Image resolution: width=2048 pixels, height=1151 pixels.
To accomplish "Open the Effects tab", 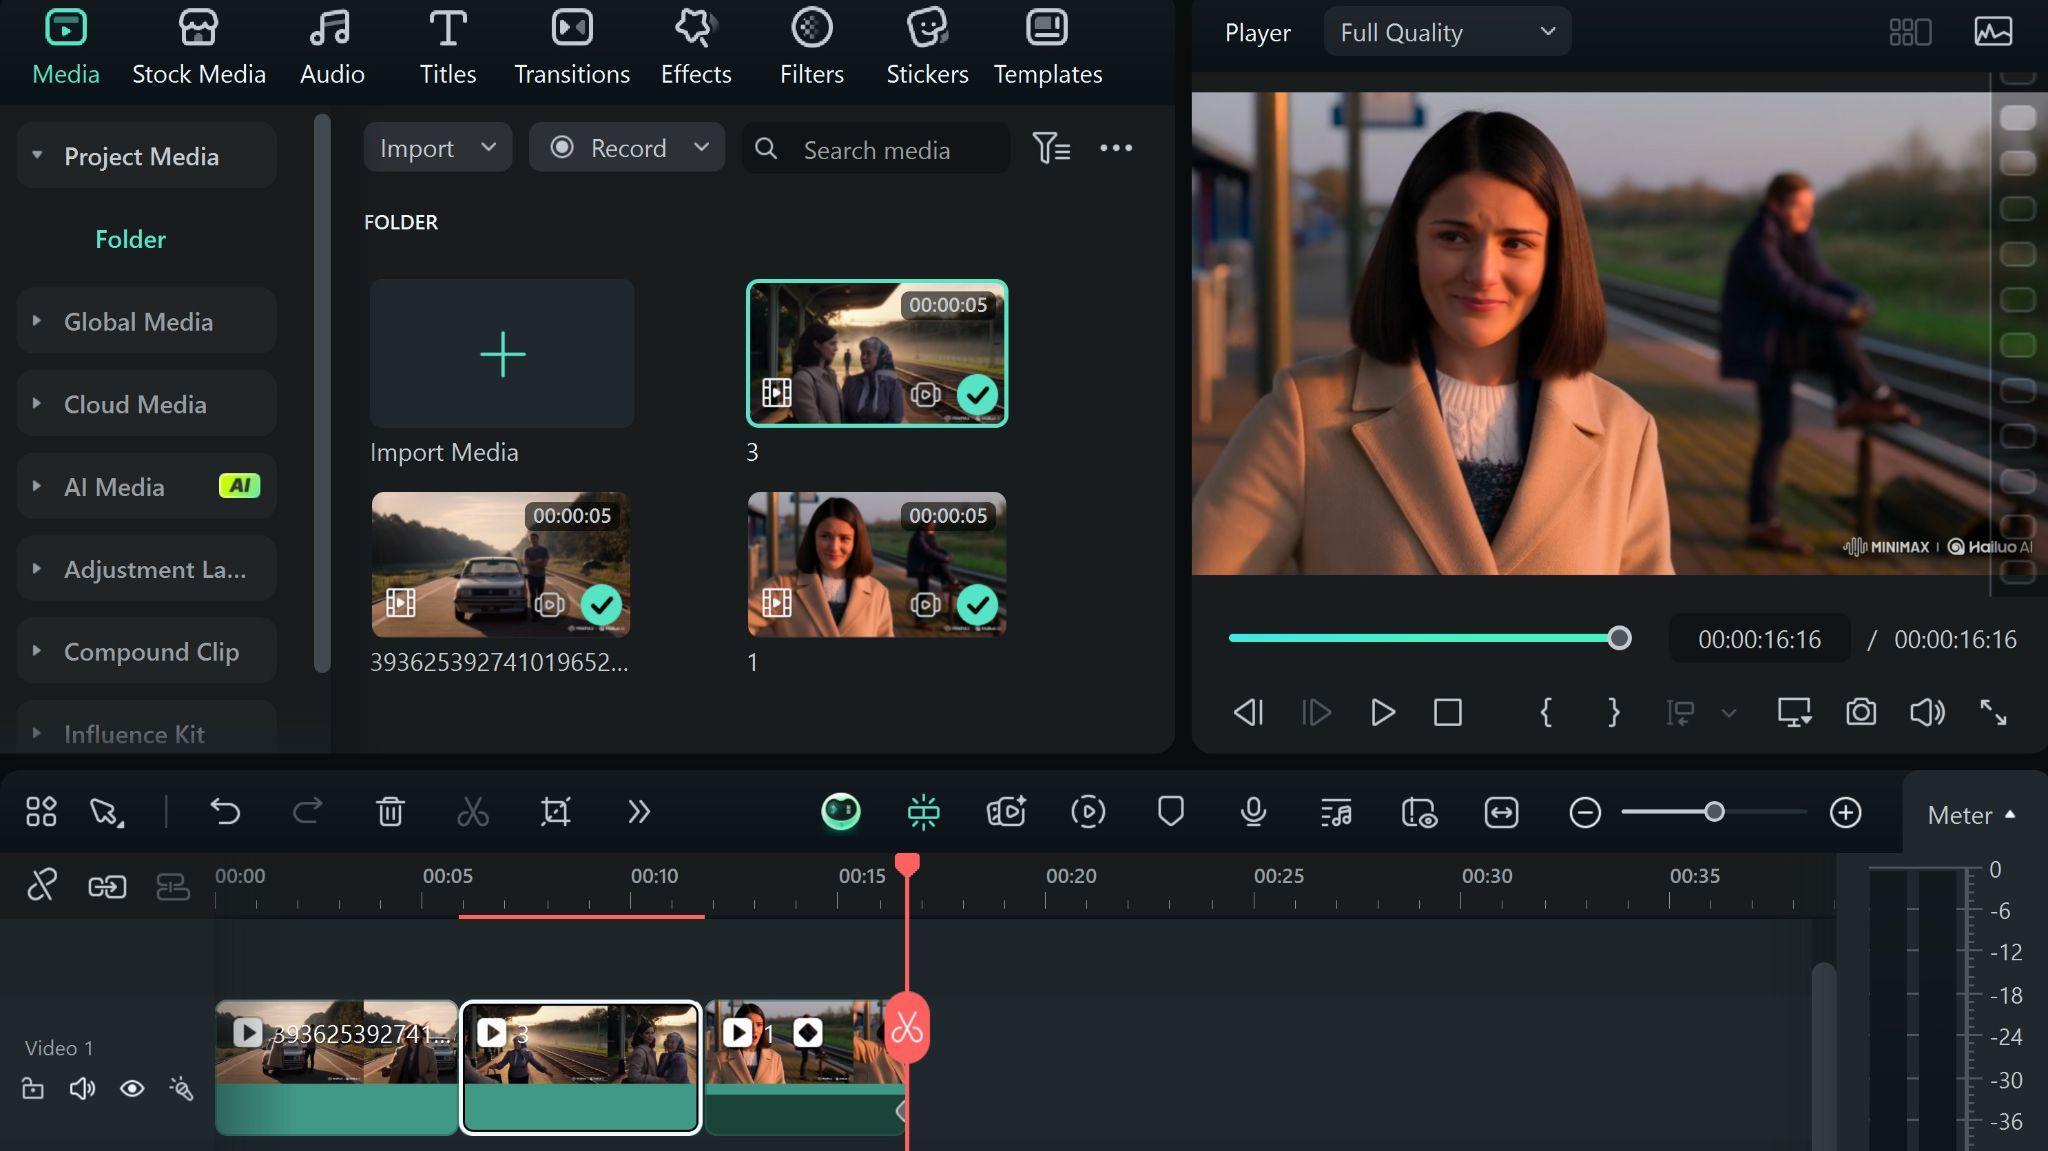I will (x=695, y=48).
